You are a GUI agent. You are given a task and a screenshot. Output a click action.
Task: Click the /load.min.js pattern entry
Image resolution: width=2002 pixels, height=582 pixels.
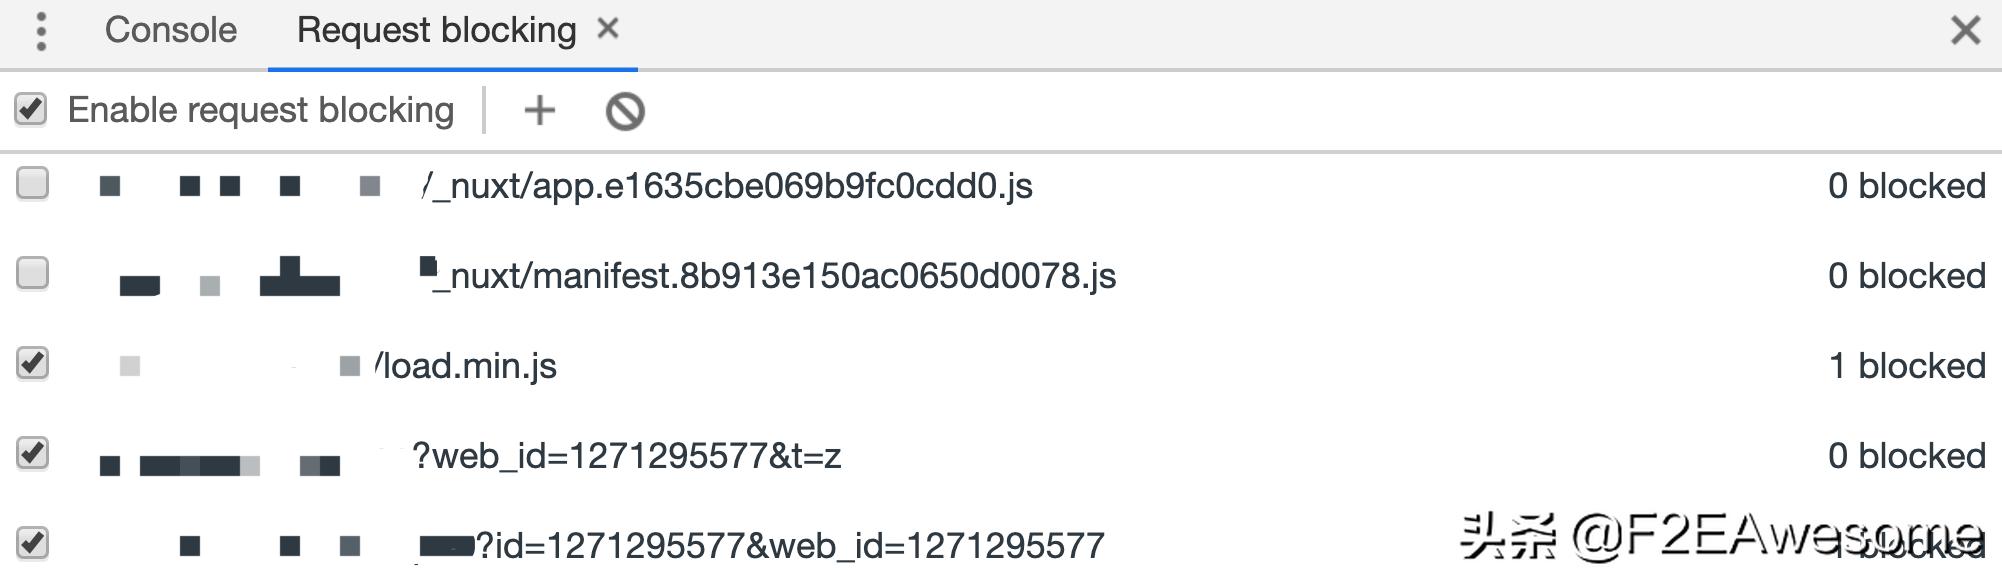tap(466, 366)
